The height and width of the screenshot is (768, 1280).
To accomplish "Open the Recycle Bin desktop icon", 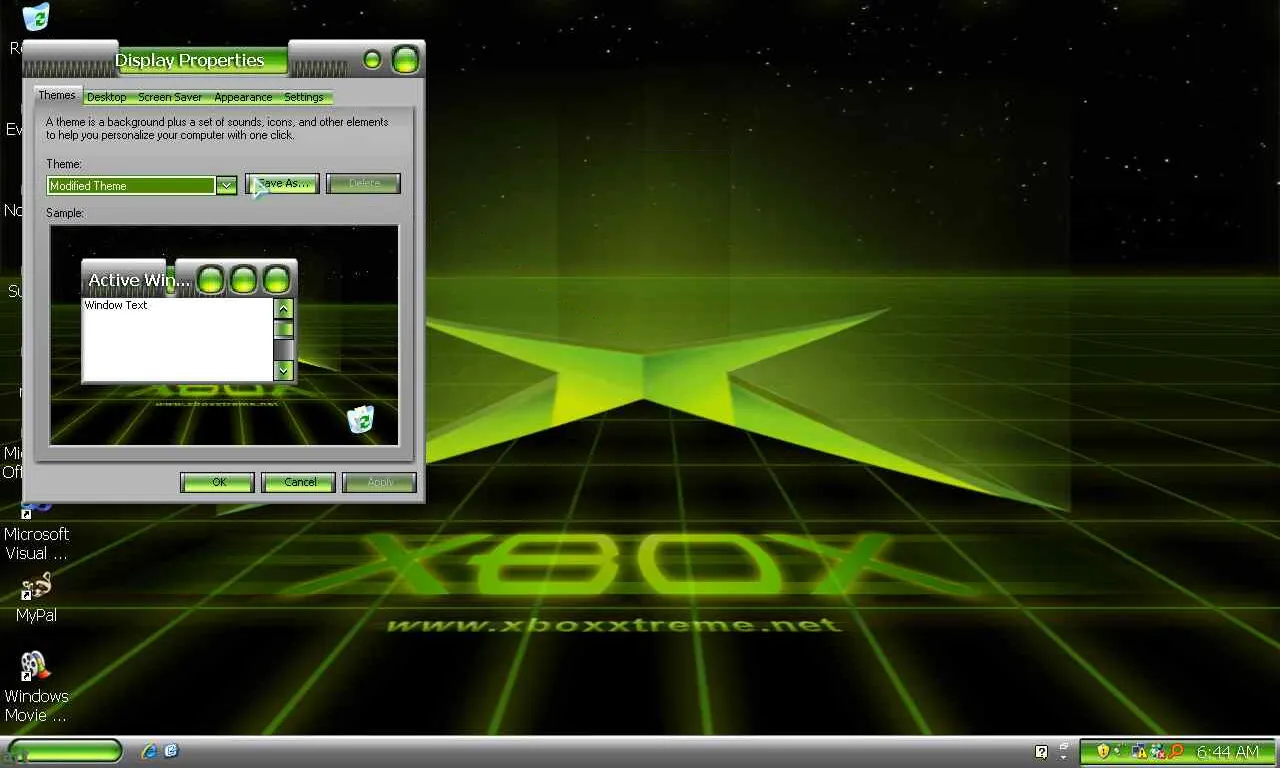I will 35,17.
